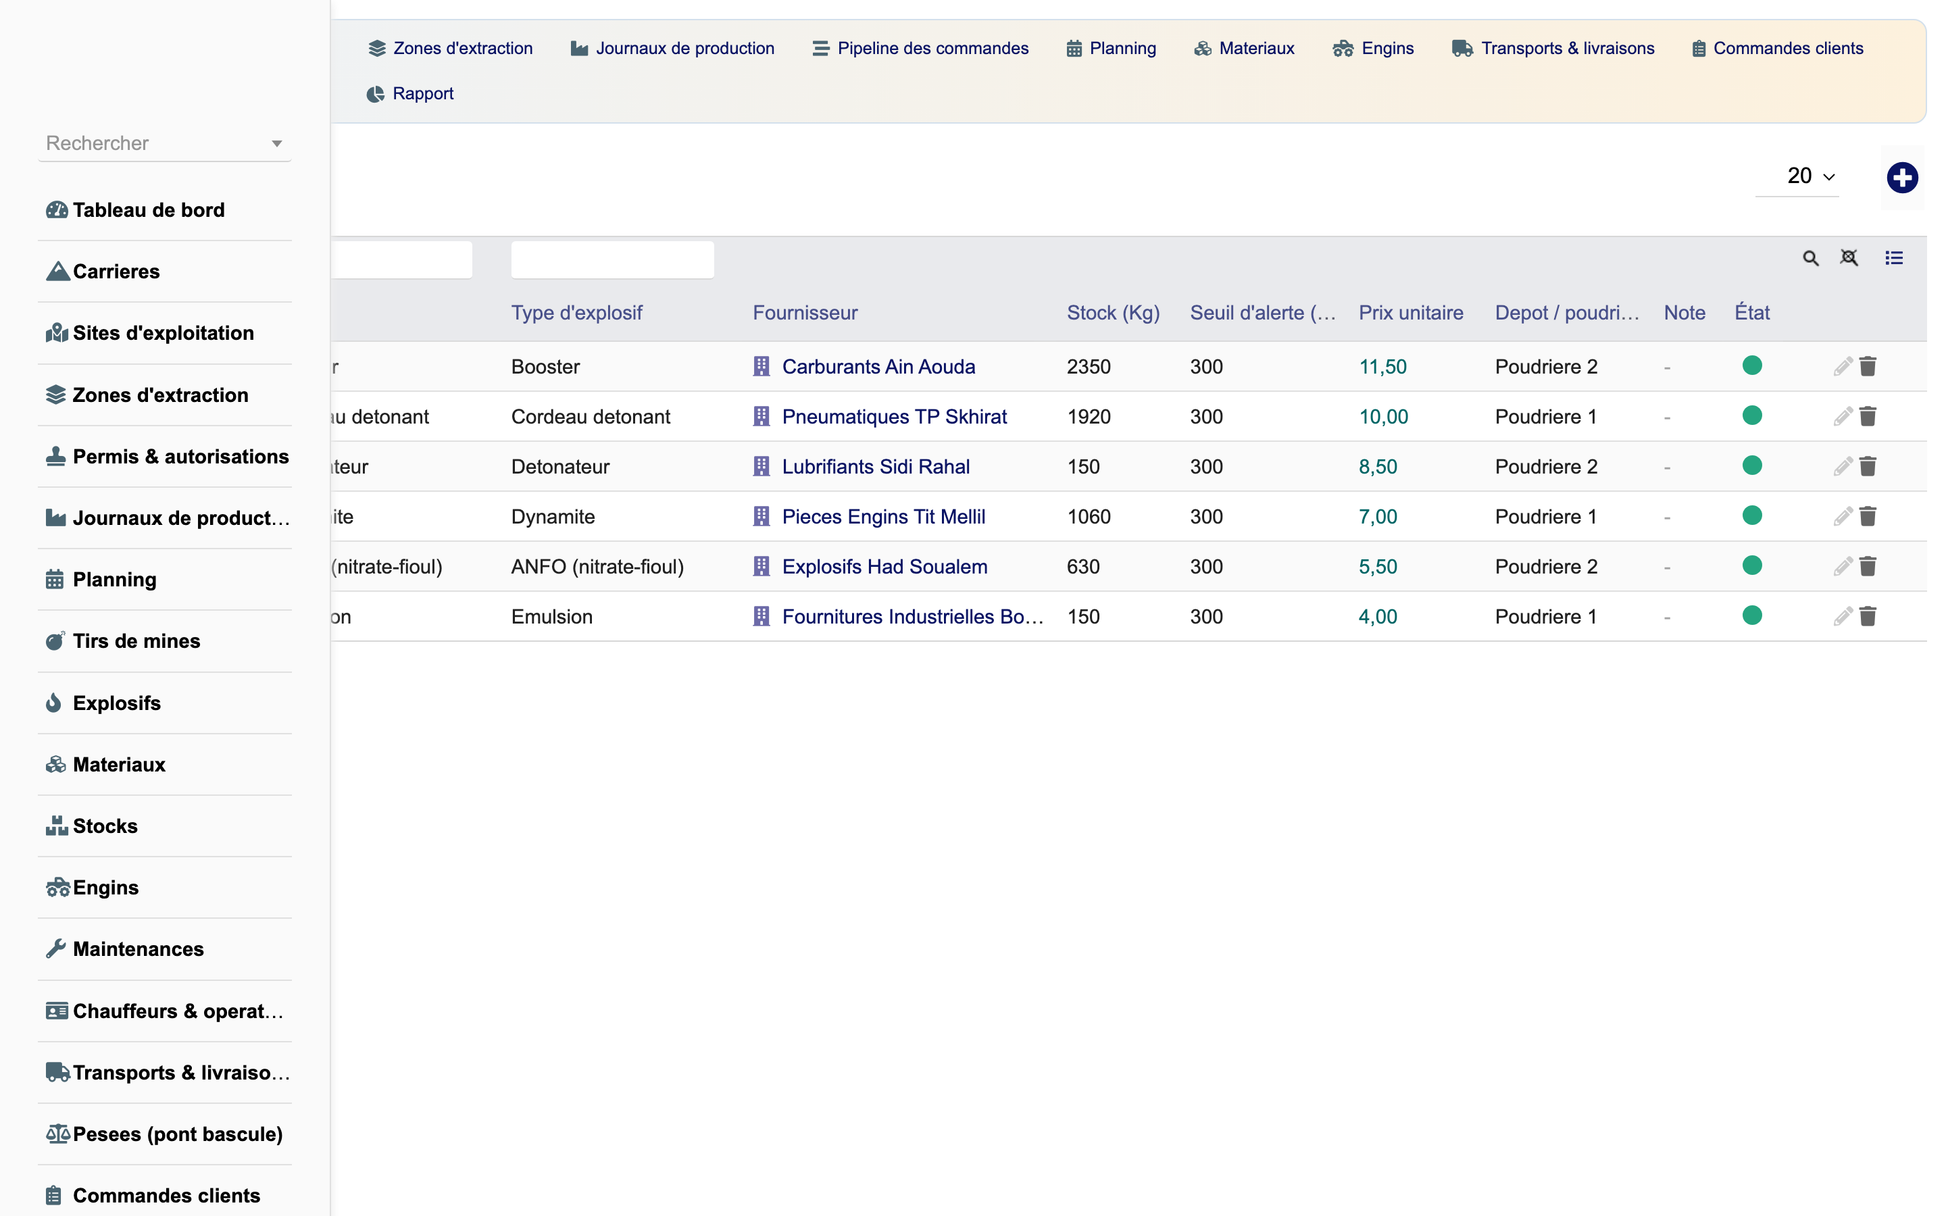This screenshot has width=1946, height=1216.
Task: Click the Explosifs flame icon in sidebar
Action: pyautogui.click(x=54, y=703)
